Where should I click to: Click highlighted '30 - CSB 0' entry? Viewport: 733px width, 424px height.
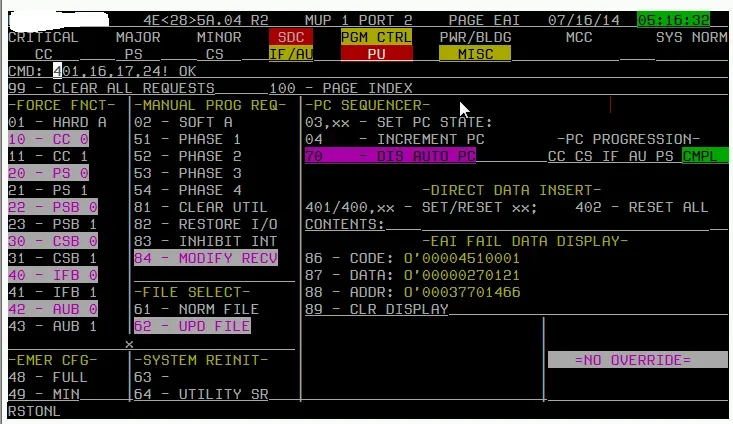click(x=53, y=241)
